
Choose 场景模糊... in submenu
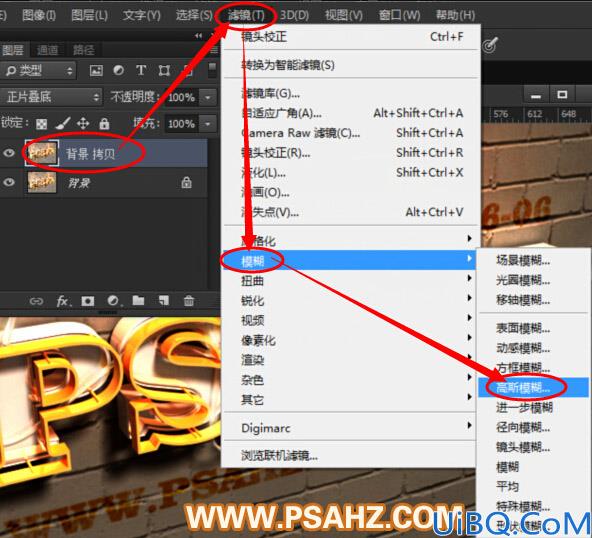[533, 260]
